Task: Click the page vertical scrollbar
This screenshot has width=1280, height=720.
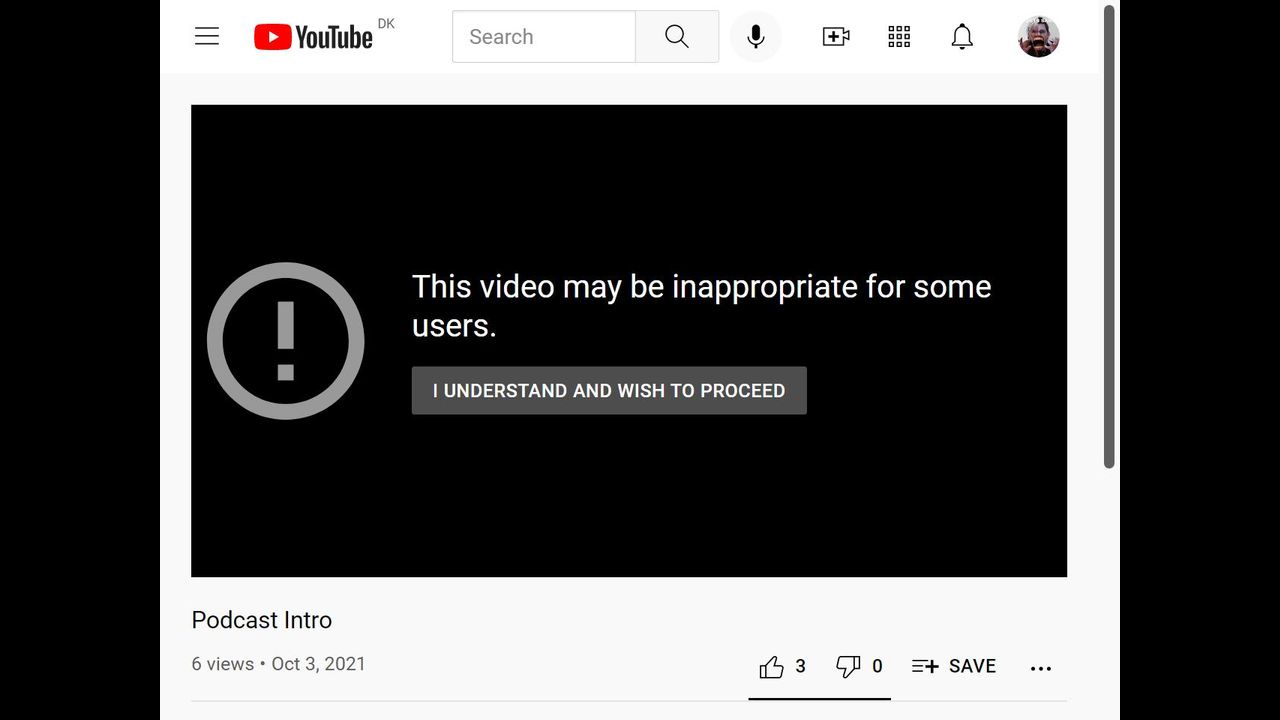Action: pyautogui.click(x=1109, y=237)
